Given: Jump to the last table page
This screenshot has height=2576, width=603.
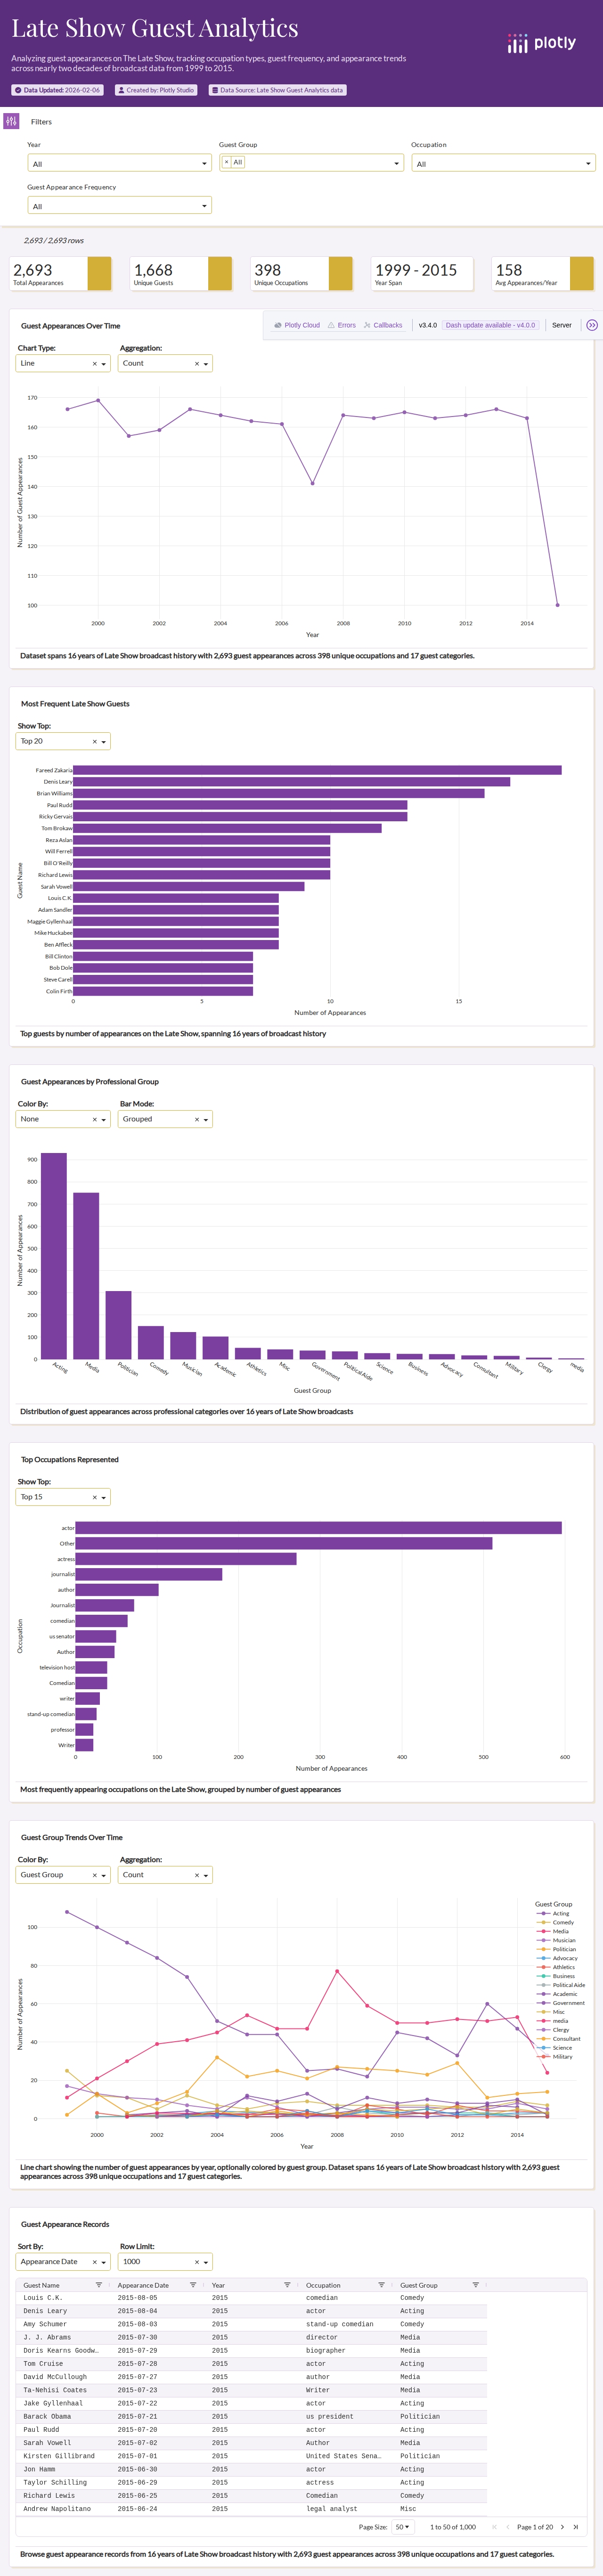Looking at the screenshot, I should click(x=575, y=2527).
